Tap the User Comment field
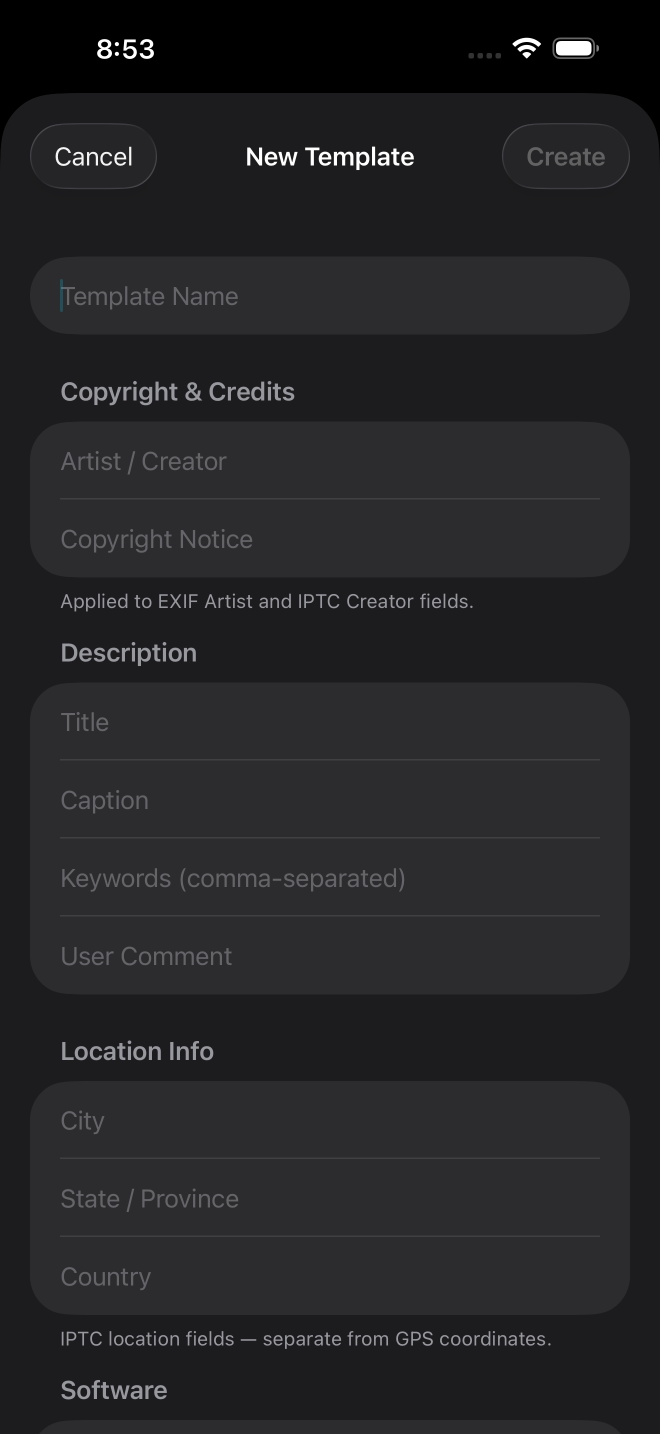660x1434 pixels. pos(330,956)
